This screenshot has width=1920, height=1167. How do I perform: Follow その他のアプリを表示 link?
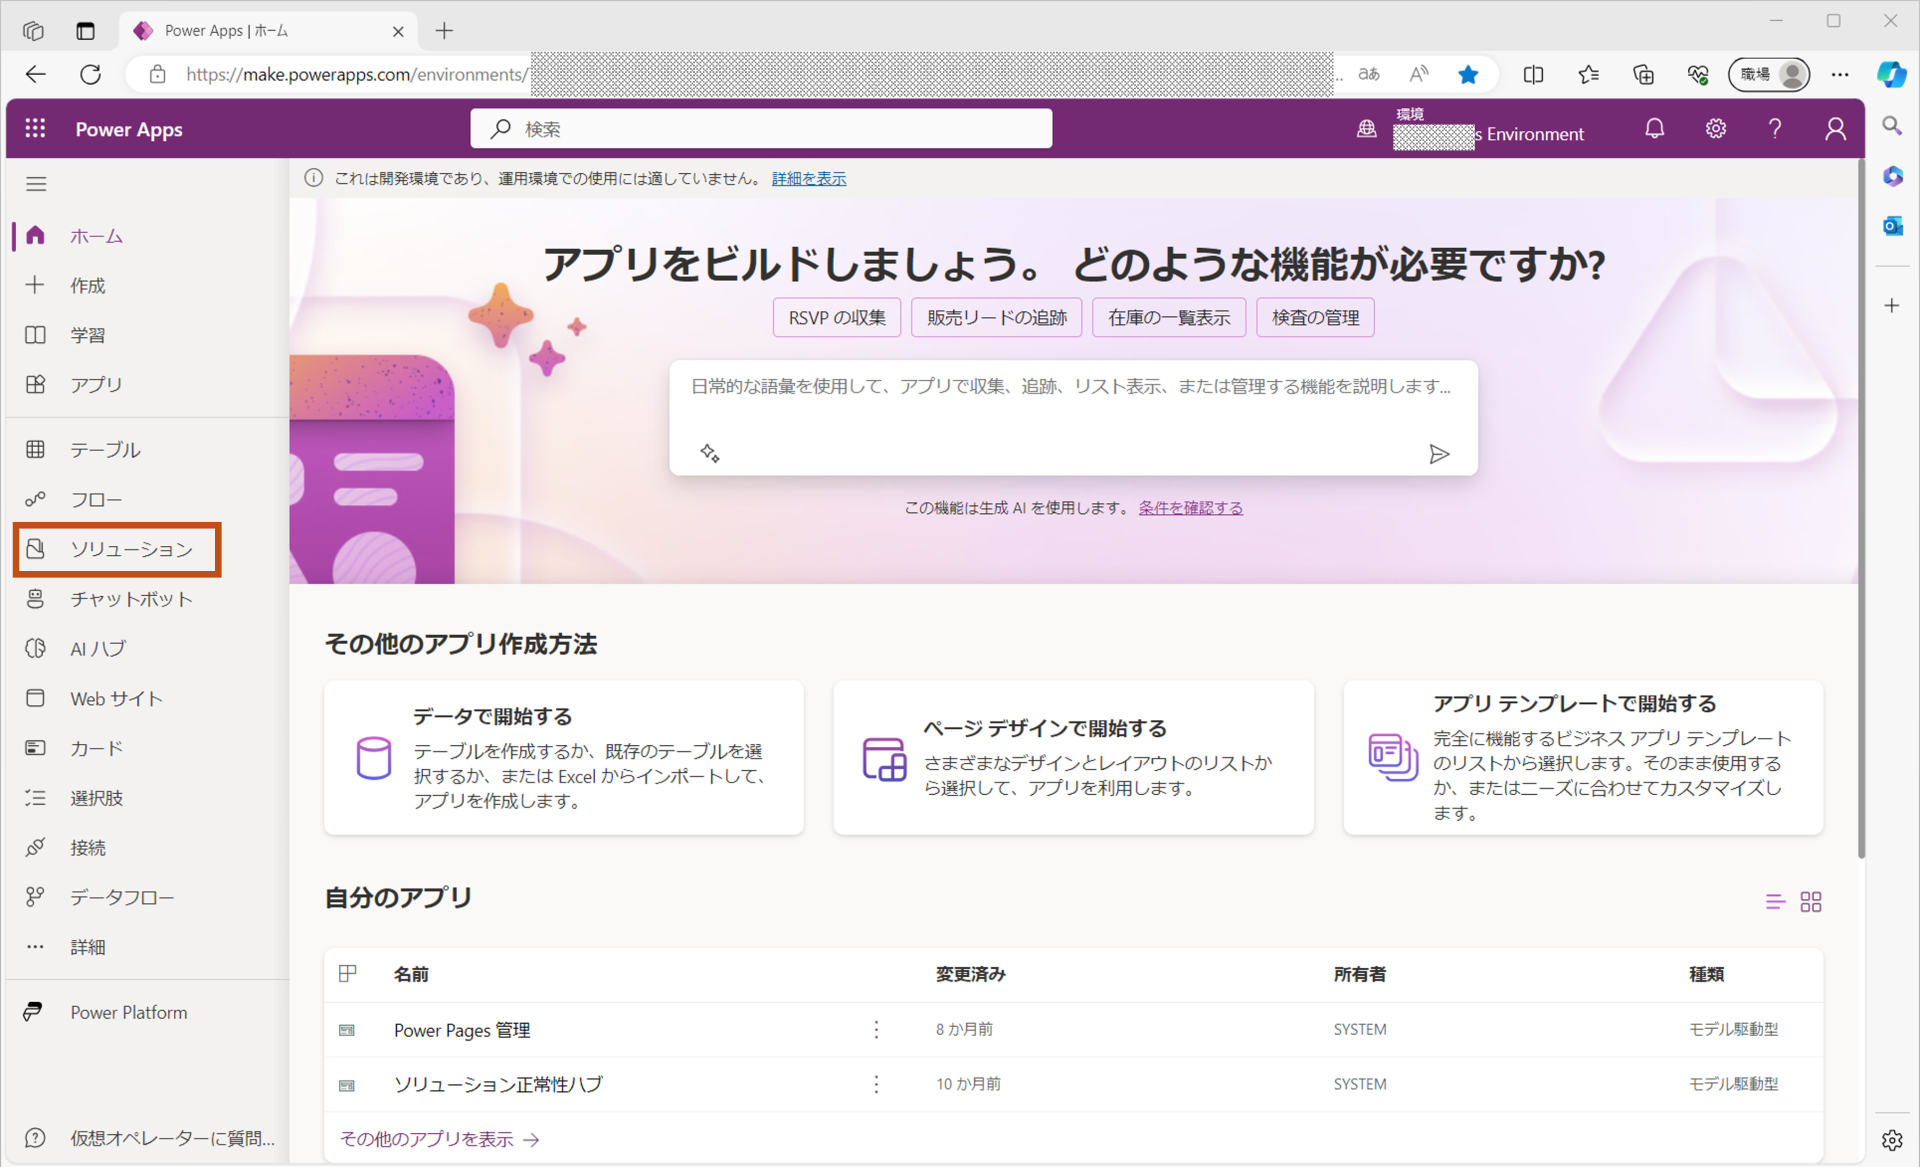pyautogui.click(x=440, y=1139)
